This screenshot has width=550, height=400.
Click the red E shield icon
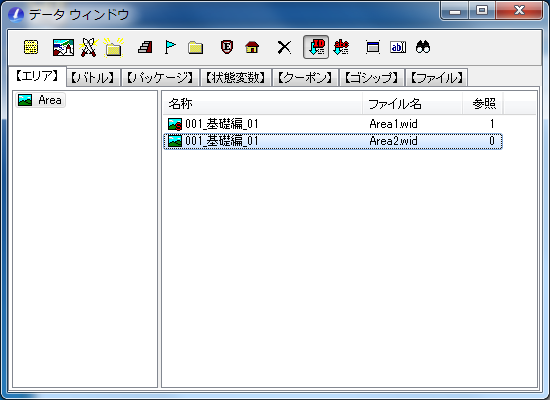pos(227,47)
